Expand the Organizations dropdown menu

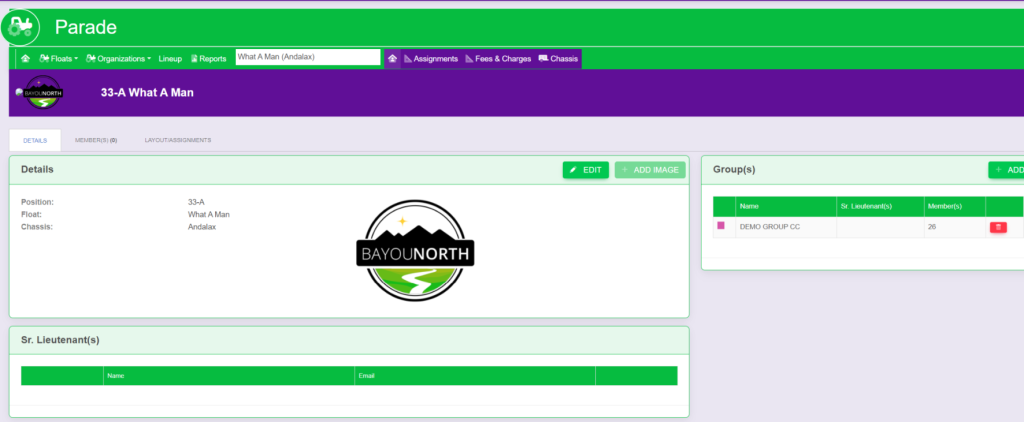[x=119, y=59]
